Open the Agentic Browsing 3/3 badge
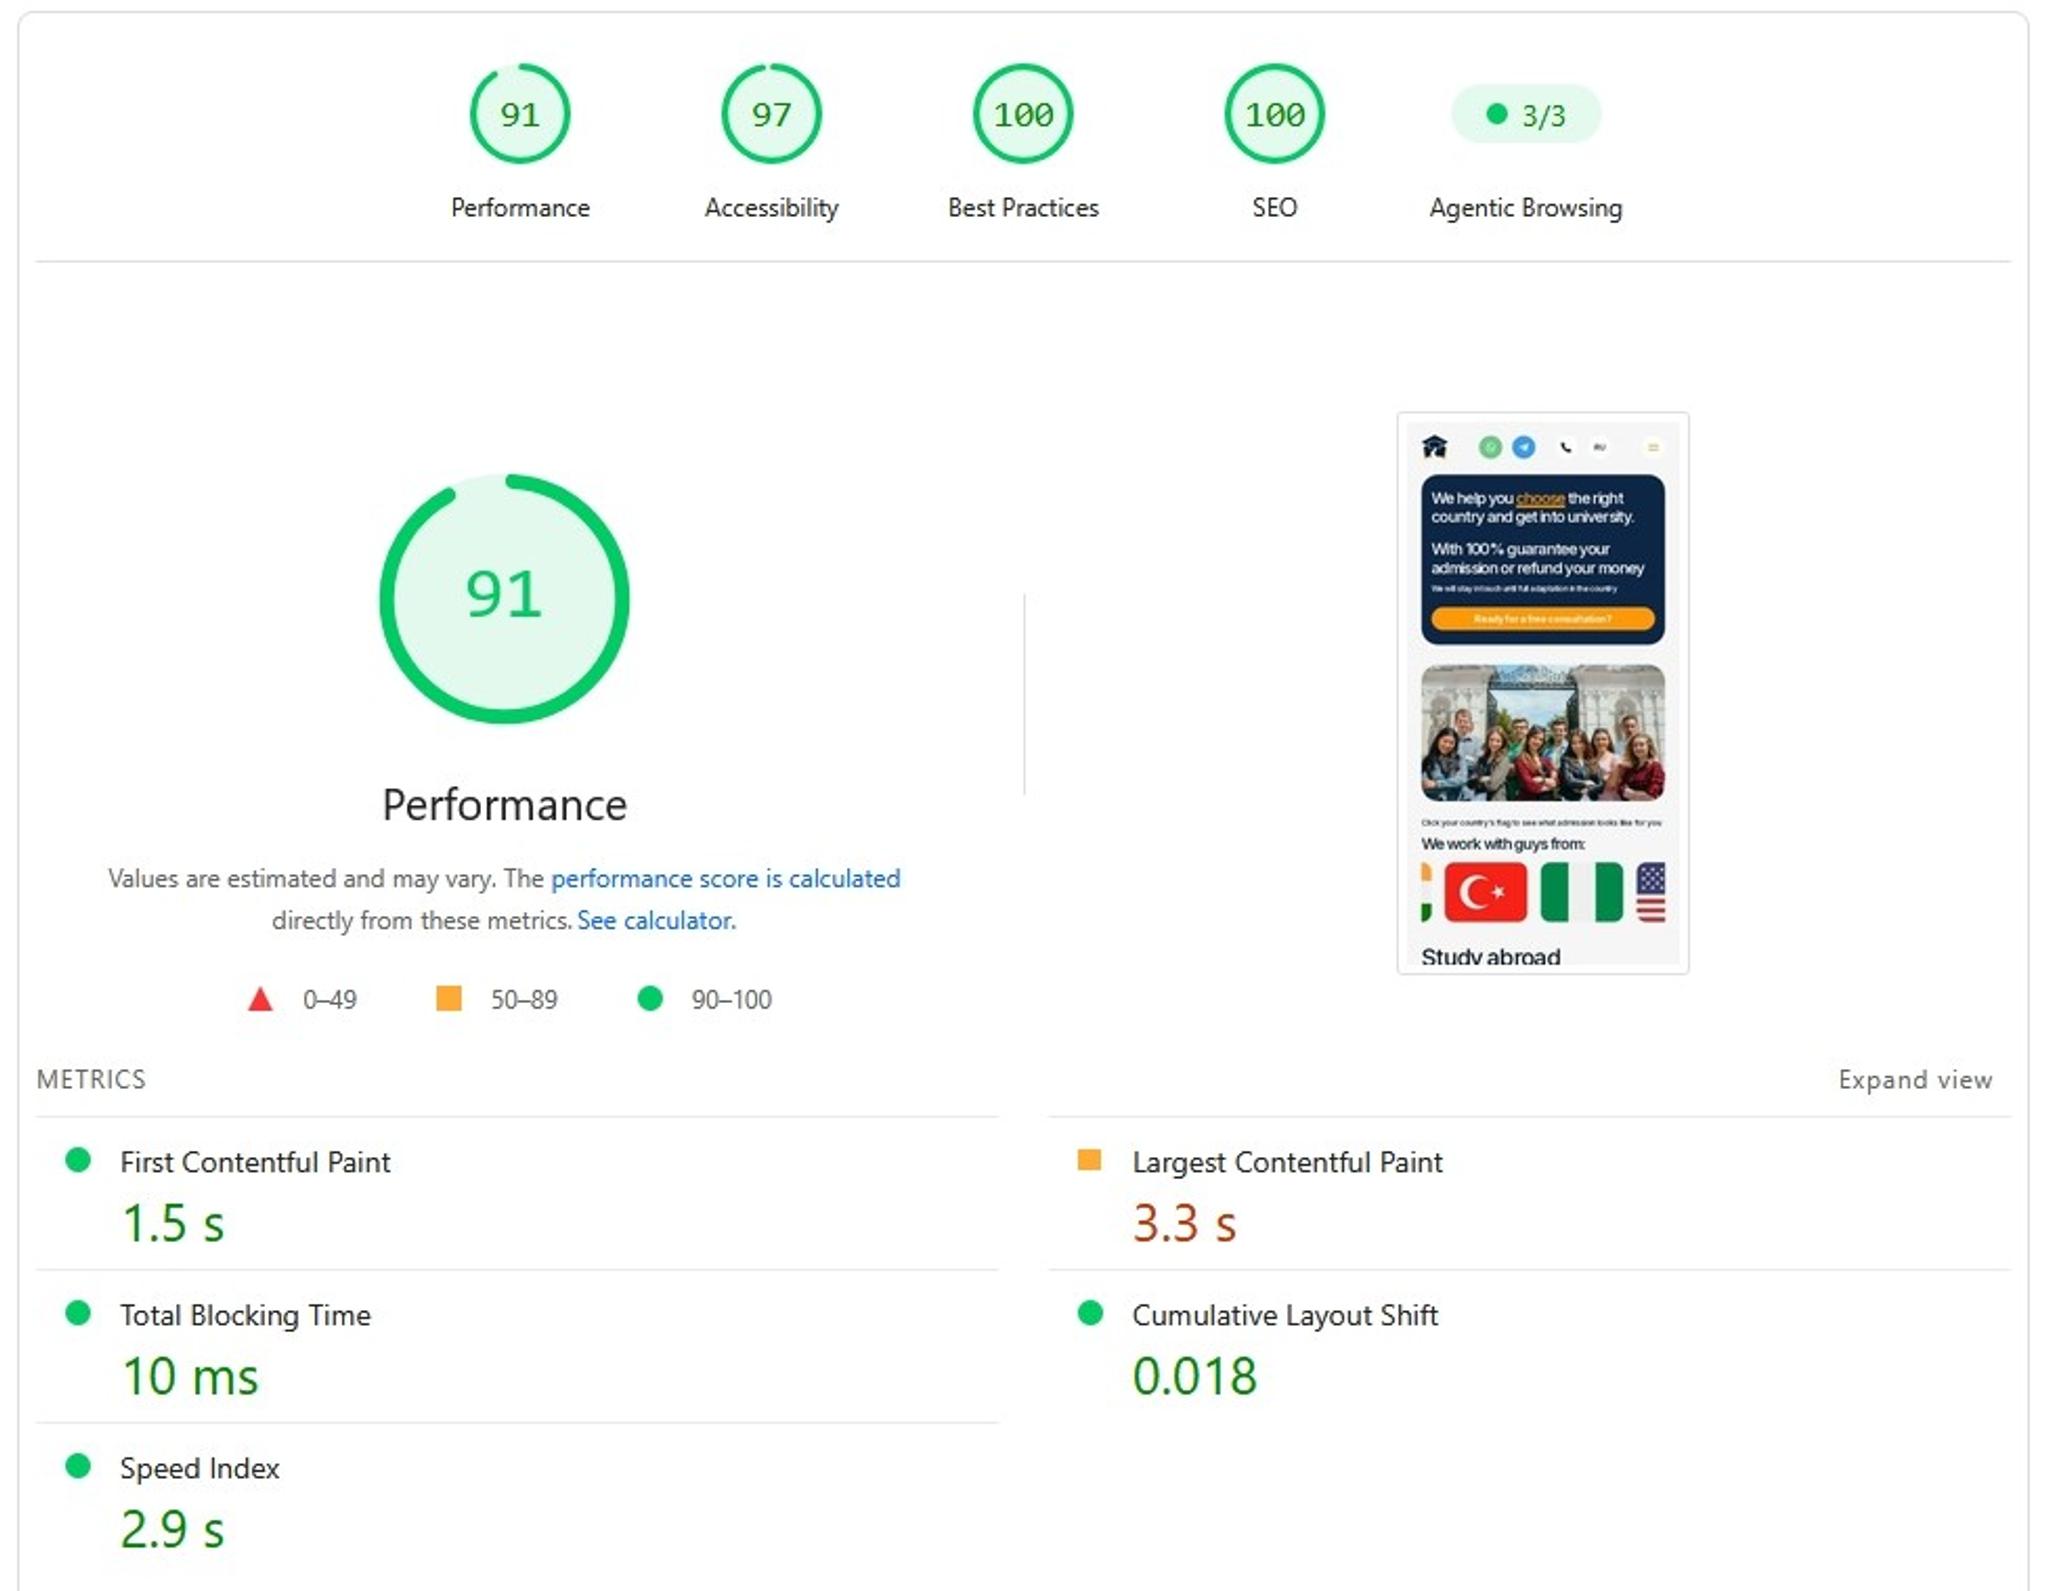This screenshot has width=2048, height=1591. click(x=1526, y=115)
